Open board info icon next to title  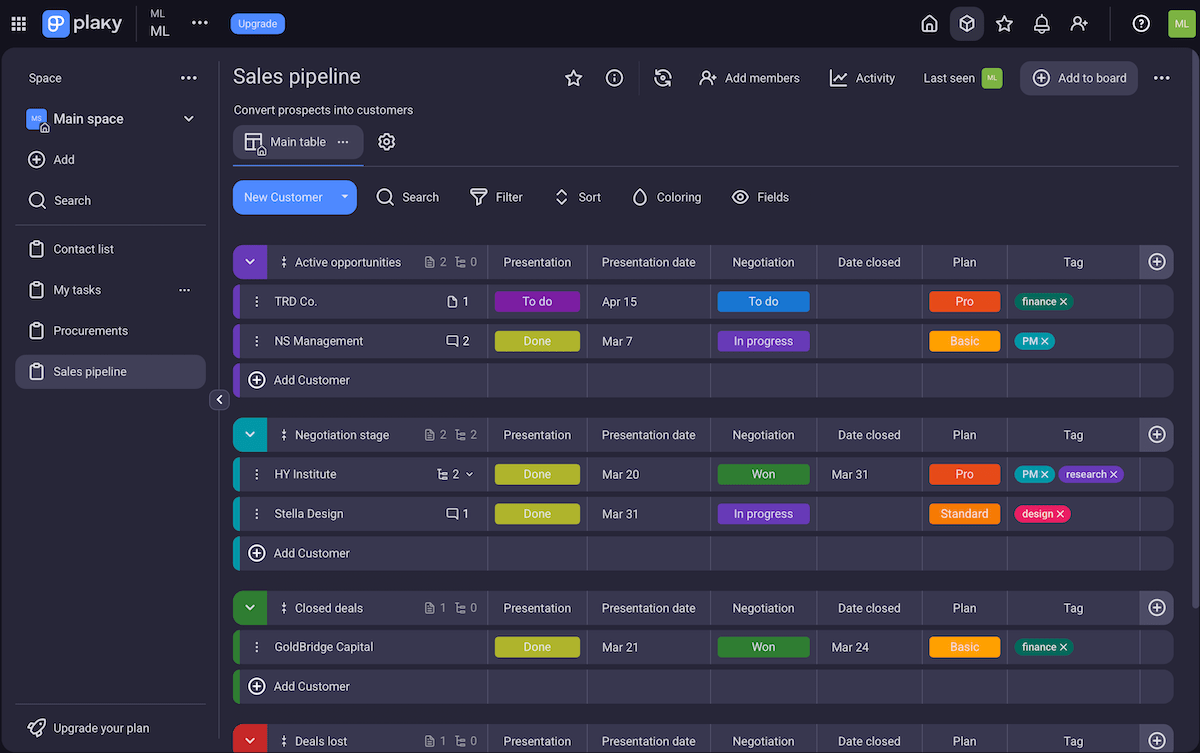click(x=614, y=78)
